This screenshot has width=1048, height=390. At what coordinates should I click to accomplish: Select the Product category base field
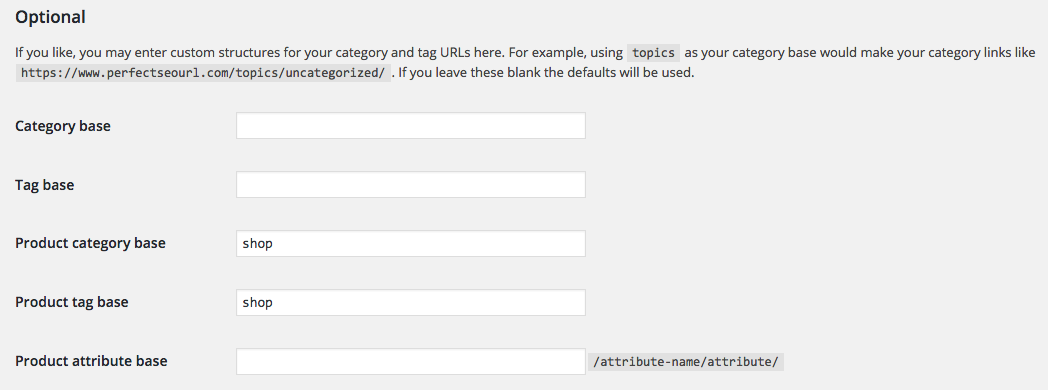point(410,243)
